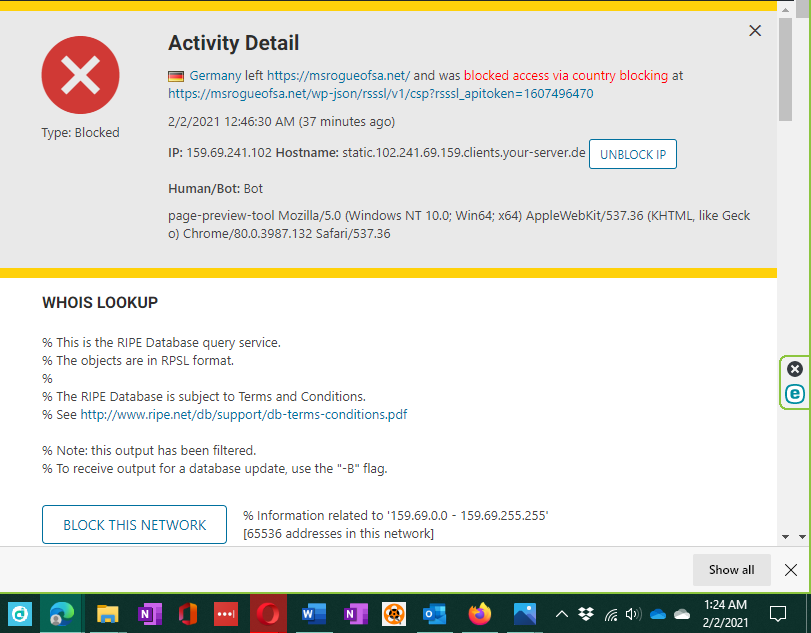The image size is (811, 633).
Task: Open the RIPE terms and conditions PDF link
Action: [243, 414]
